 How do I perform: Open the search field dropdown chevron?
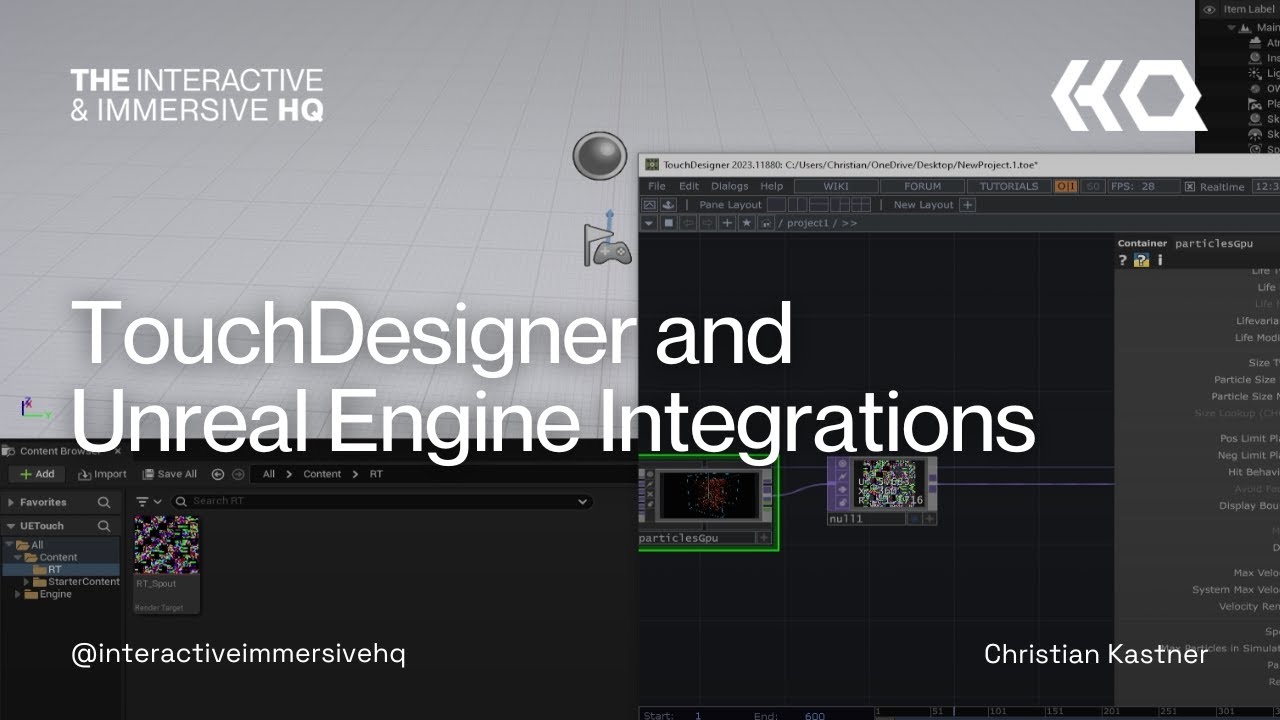coord(582,501)
